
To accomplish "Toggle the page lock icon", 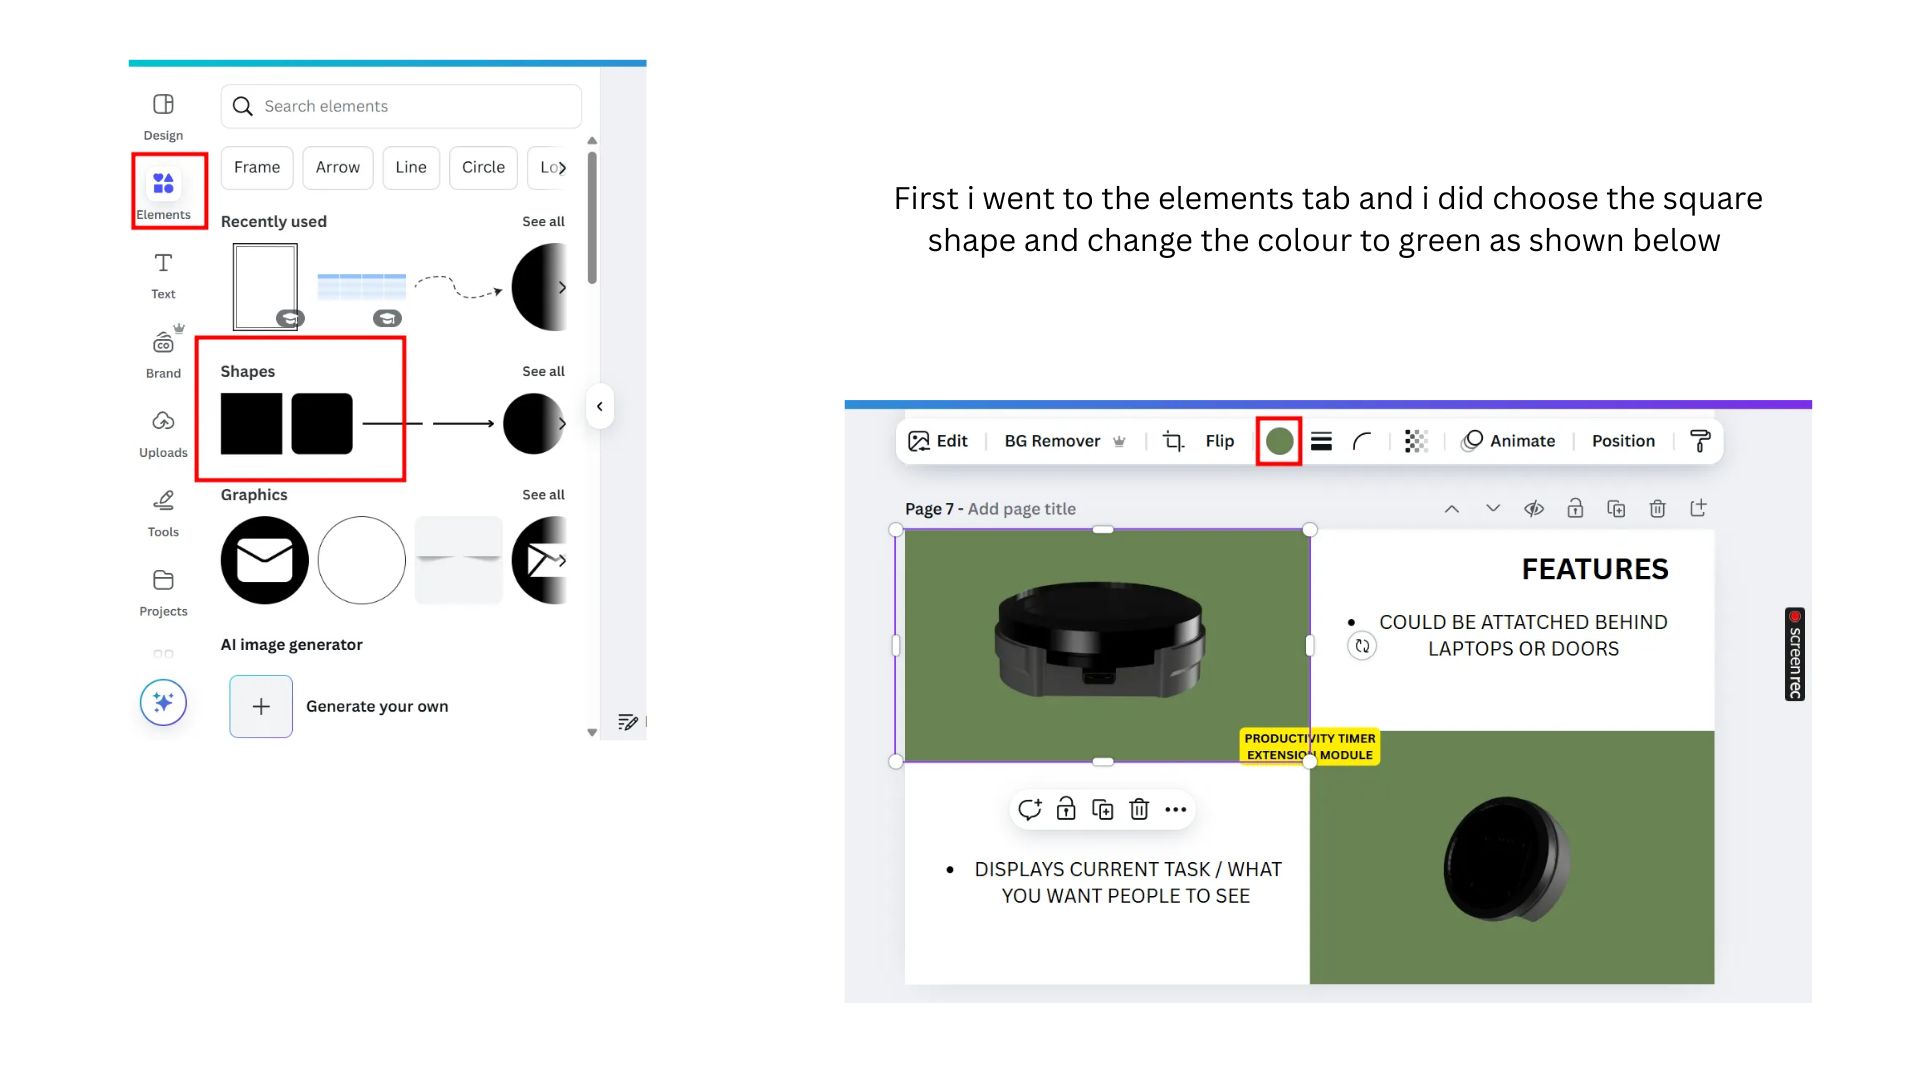I will 1575,509.
